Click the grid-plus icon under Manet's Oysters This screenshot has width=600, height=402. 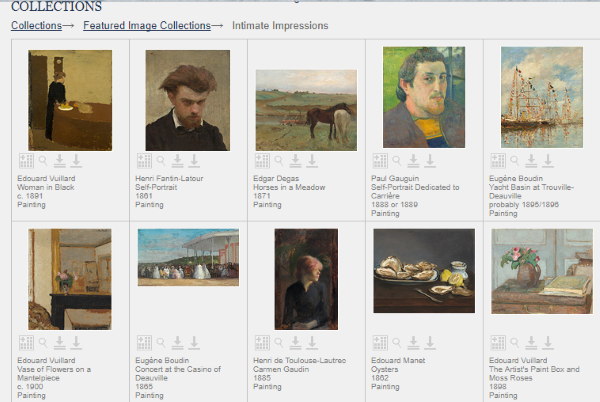(380, 342)
